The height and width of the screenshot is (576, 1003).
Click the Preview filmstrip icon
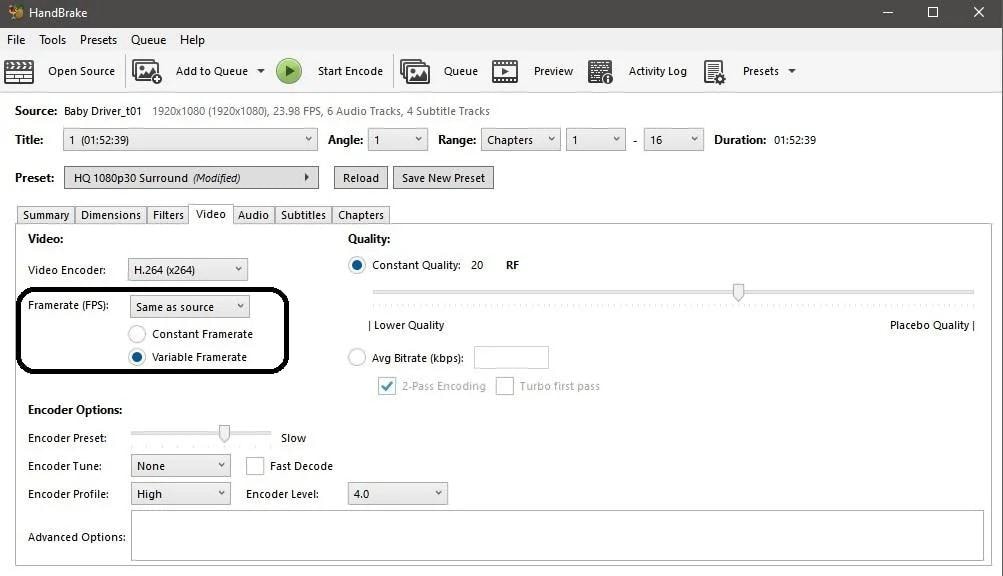tap(505, 71)
